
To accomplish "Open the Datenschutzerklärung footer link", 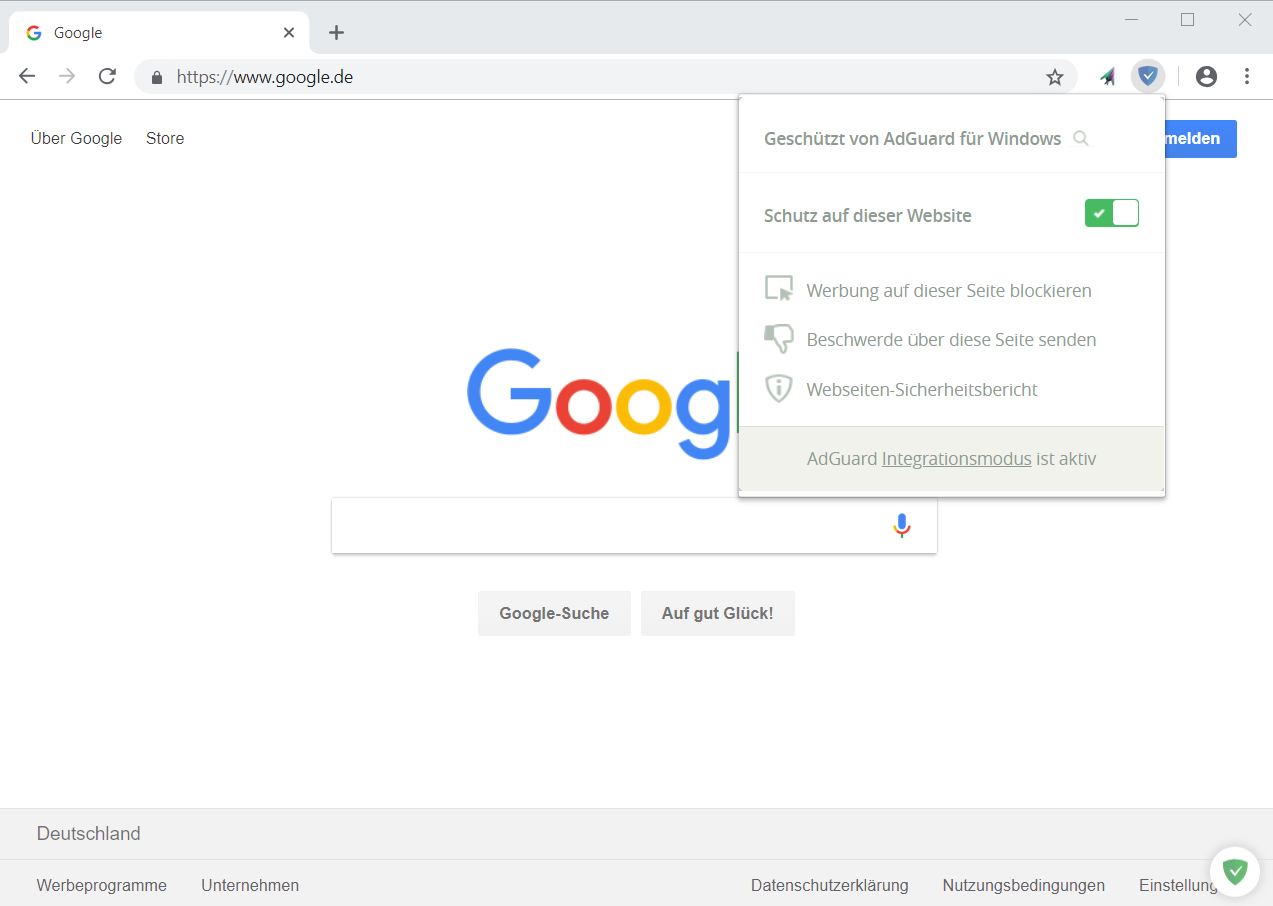I will pos(830,885).
